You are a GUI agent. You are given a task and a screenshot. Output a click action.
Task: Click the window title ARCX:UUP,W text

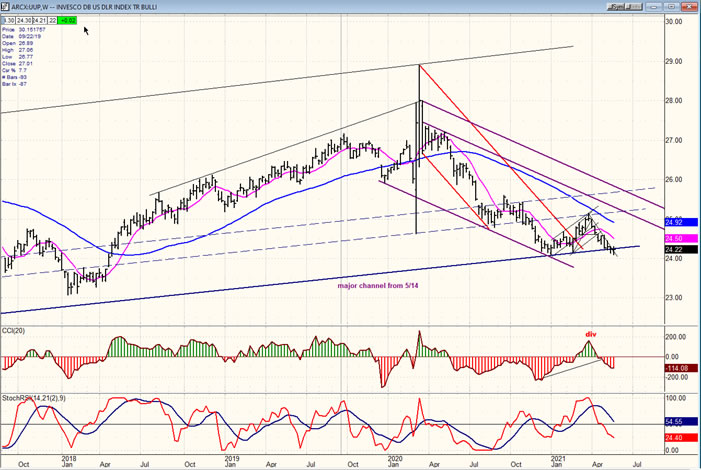29,7
